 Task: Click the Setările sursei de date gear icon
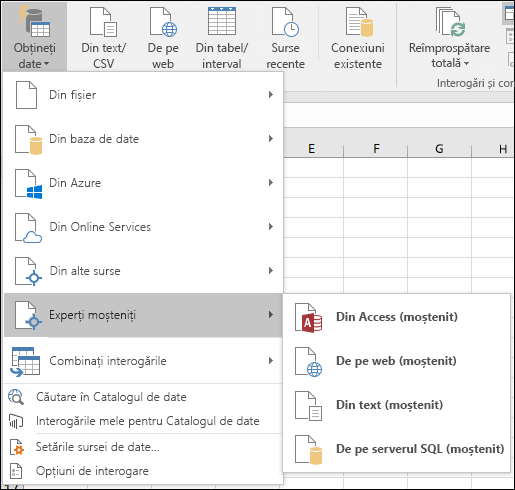click(16, 447)
